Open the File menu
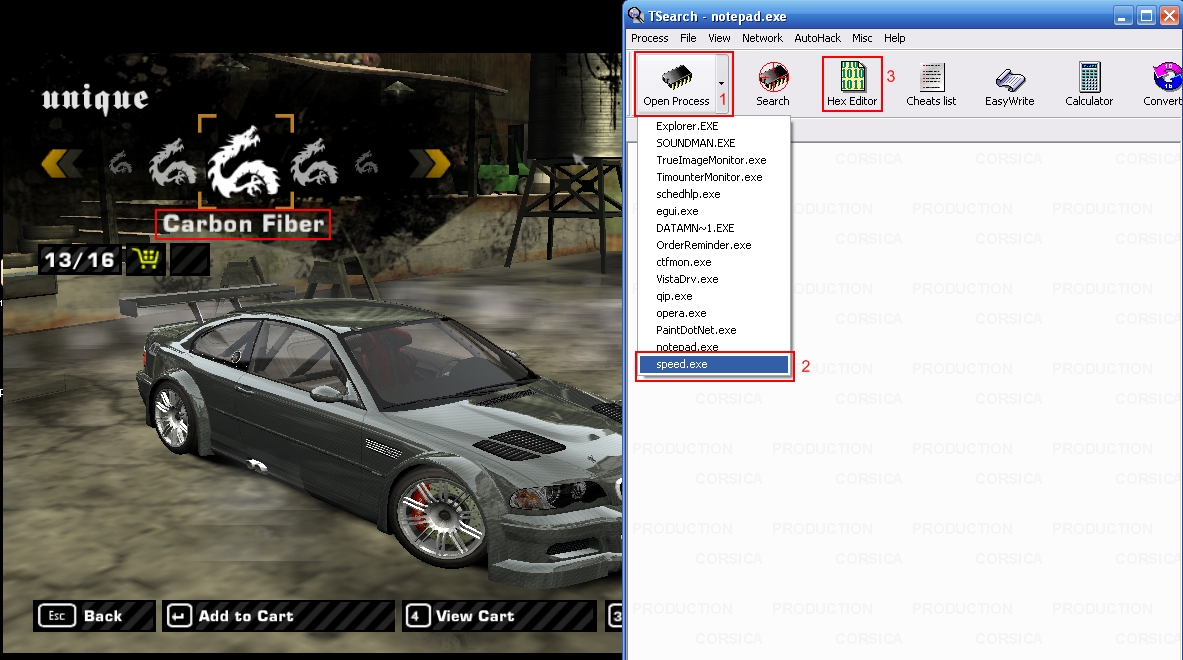The height and width of the screenshot is (660, 1183). [x=688, y=38]
